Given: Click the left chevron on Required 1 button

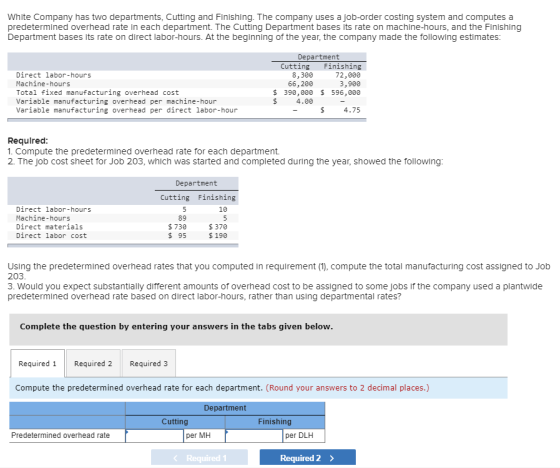Looking at the screenshot, I should 175,458.
